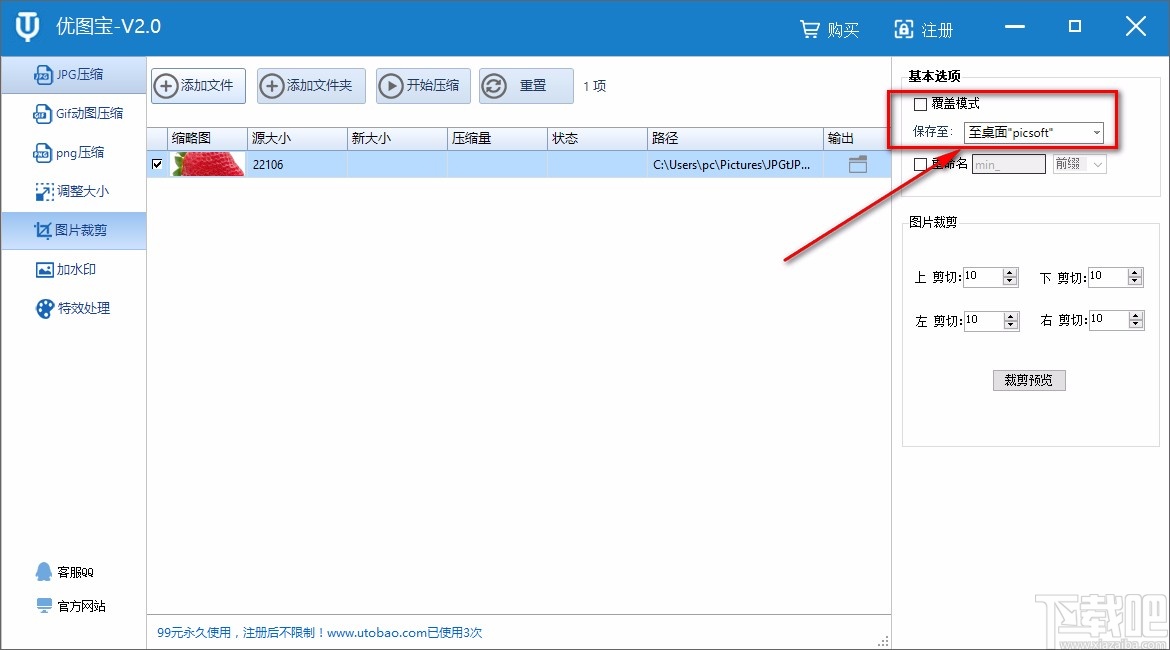Click the 注册 button in title bar
The height and width of the screenshot is (650, 1170).
pyautogui.click(x=923, y=30)
